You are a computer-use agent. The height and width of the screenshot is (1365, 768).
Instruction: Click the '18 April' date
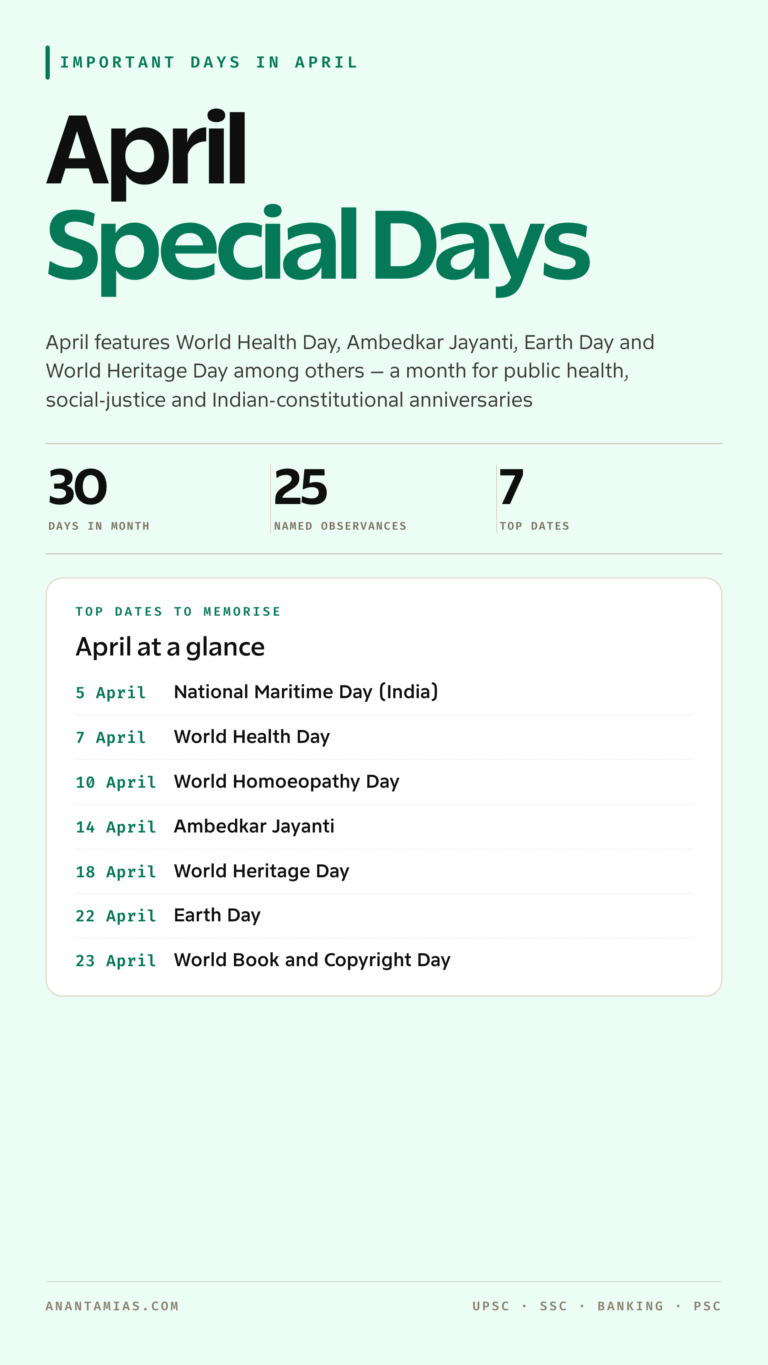click(x=116, y=872)
